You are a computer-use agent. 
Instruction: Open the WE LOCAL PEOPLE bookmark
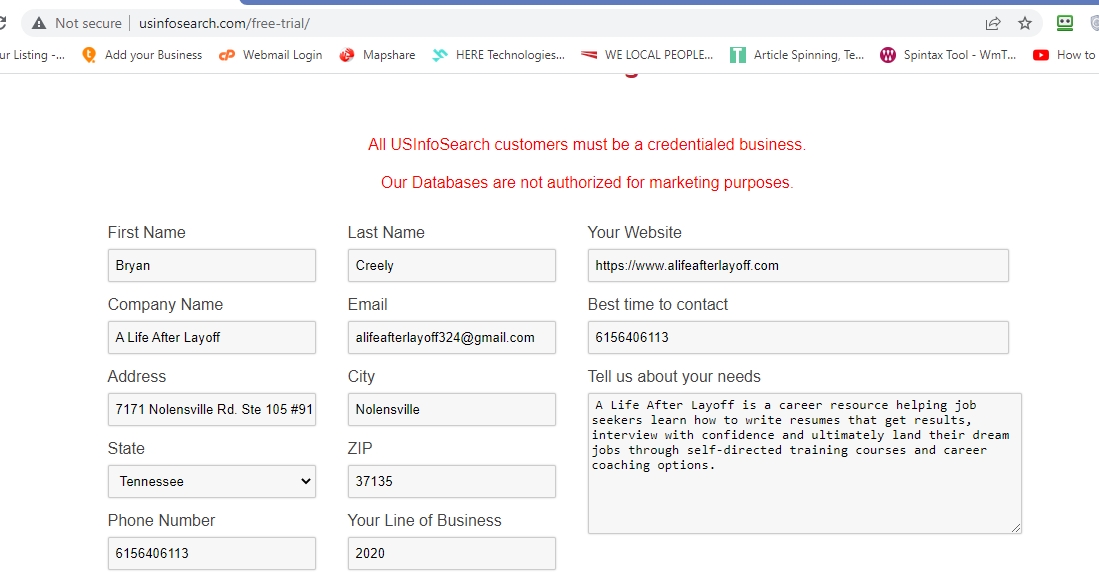click(x=648, y=55)
